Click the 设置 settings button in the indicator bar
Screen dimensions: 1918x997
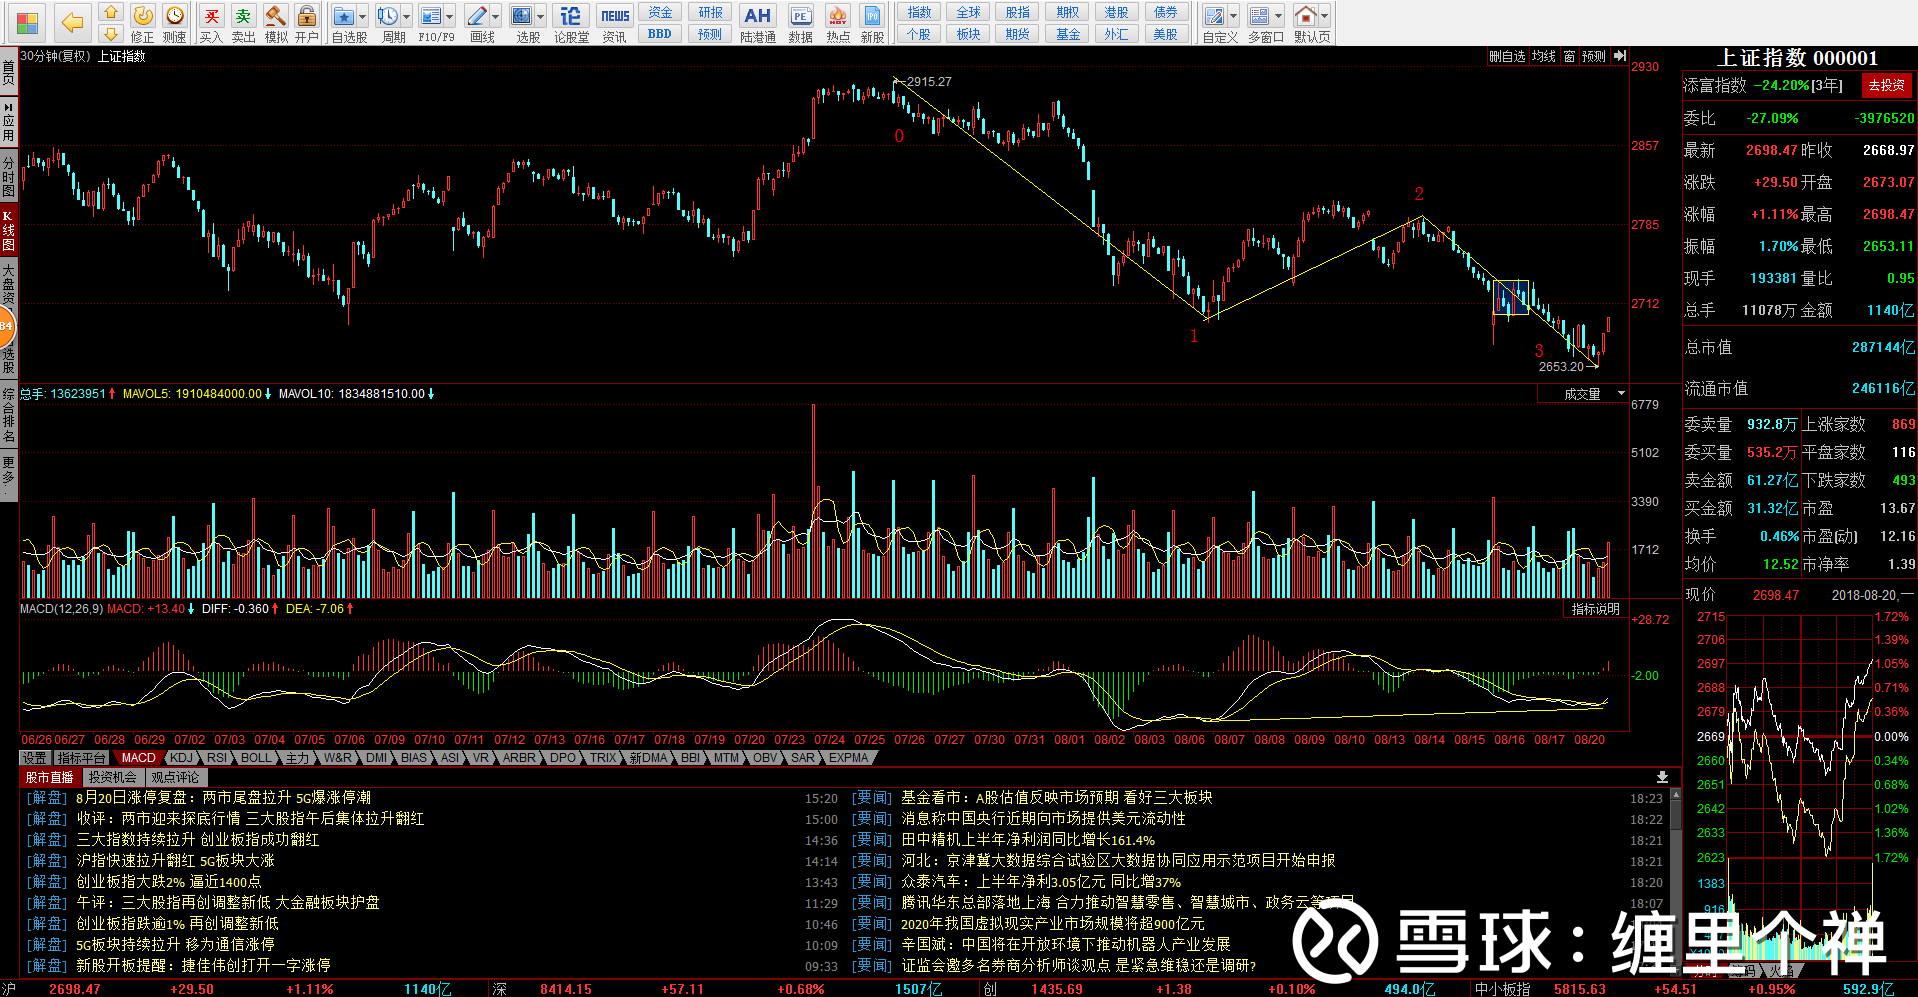[35, 758]
